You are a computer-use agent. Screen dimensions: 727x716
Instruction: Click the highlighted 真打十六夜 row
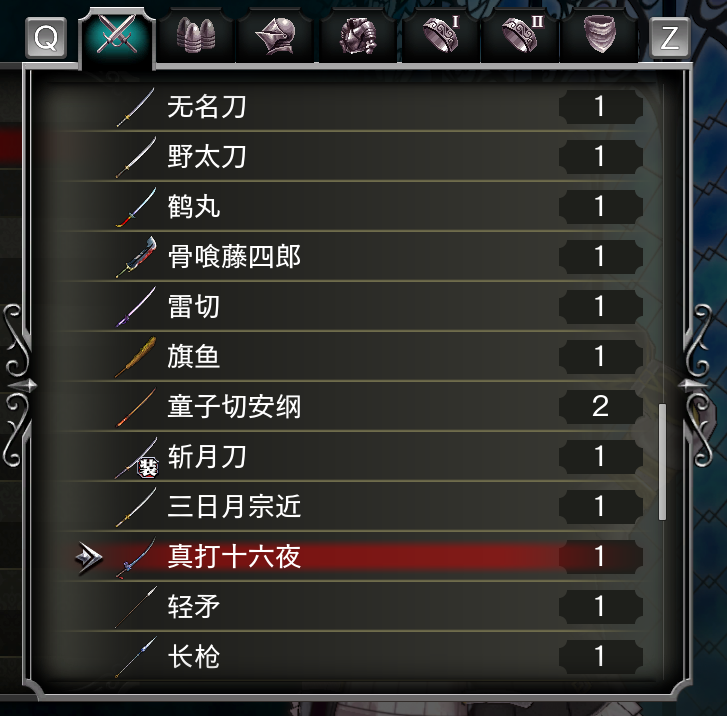352,556
